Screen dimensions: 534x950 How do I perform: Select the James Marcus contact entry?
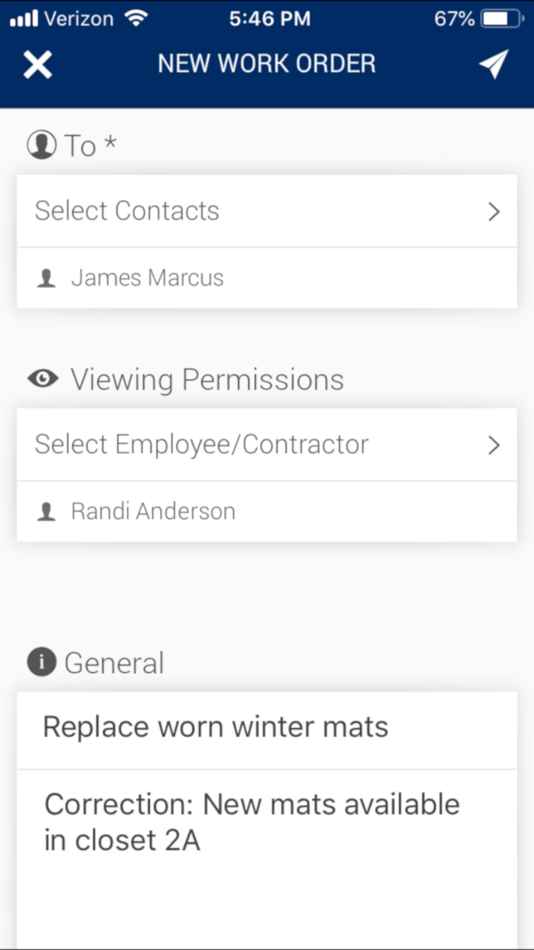pyautogui.click(x=267, y=278)
